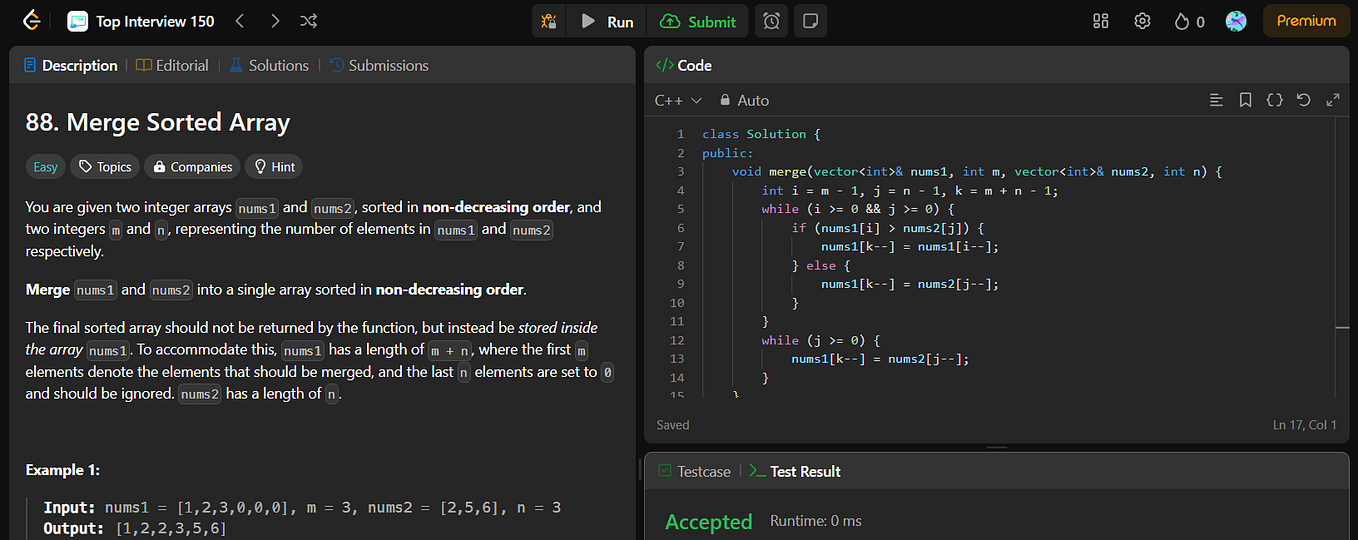
Task: Click the problem title '88. Merge Sorted Array'
Action: pos(158,123)
